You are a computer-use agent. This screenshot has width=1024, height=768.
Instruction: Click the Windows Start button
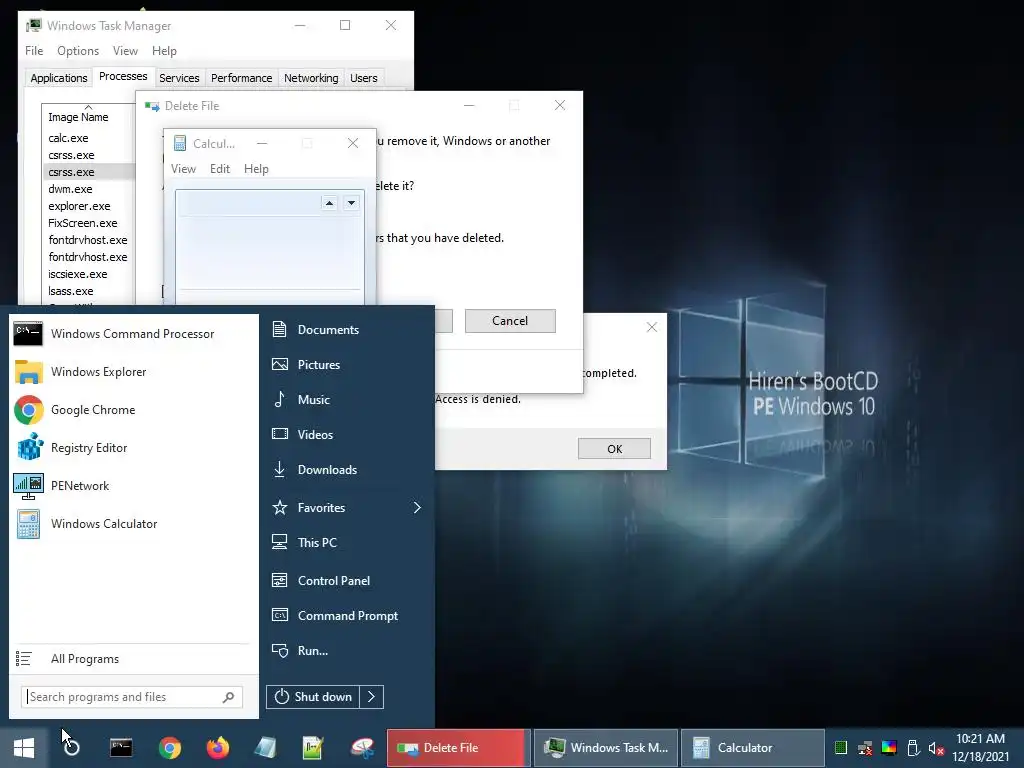24,748
